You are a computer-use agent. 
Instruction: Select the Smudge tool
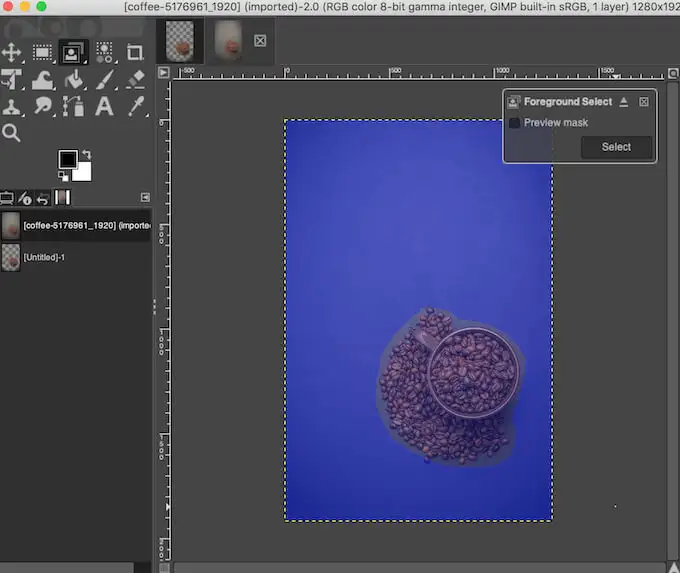pos(42,106)
